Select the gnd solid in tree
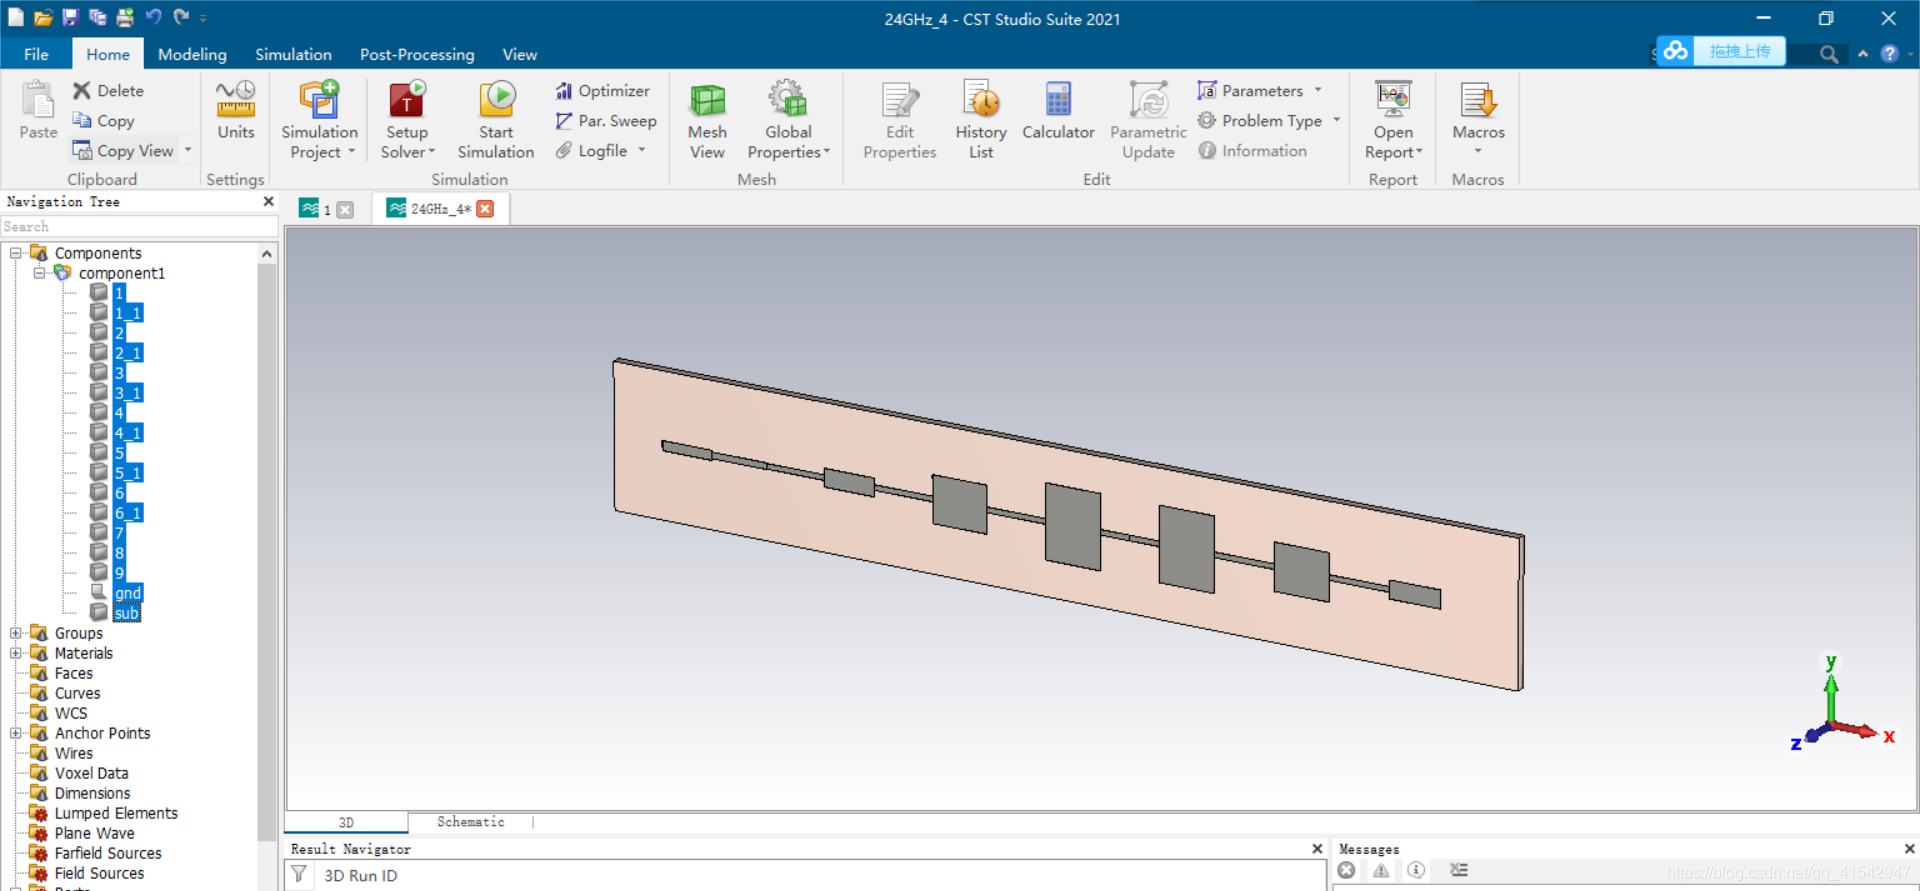 [x=128, y=593]
